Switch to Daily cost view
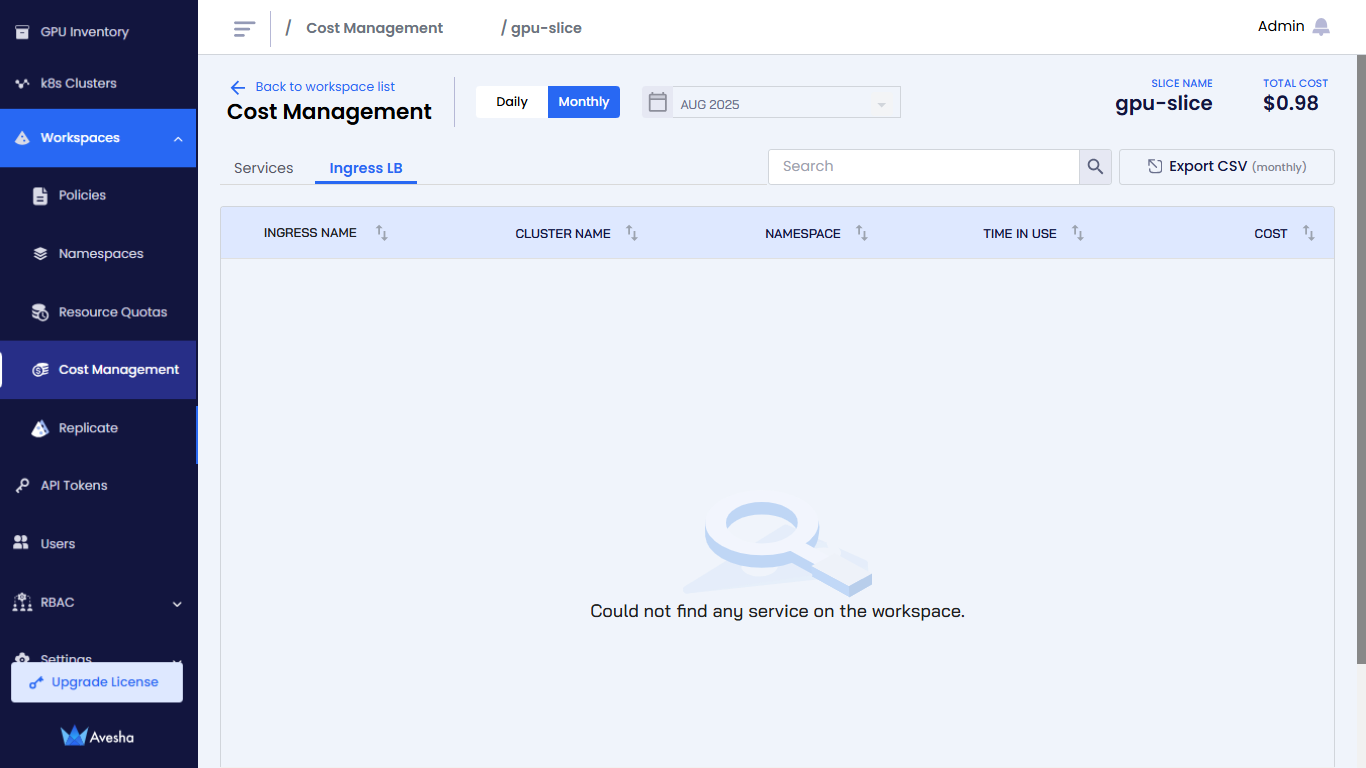This screenshot has height=768, width=1366. point(511,102)
